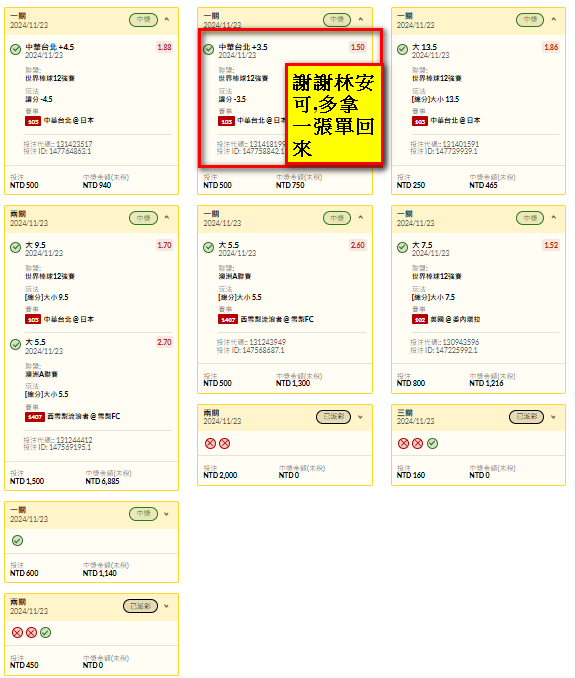Click first red X in NTD 2,000 card
Screen dimensions: 576x678
[x=210, y=443]
